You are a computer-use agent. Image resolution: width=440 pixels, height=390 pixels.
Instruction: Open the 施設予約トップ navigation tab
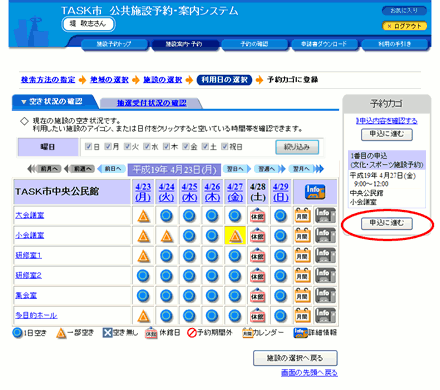(x=114, y=44)
